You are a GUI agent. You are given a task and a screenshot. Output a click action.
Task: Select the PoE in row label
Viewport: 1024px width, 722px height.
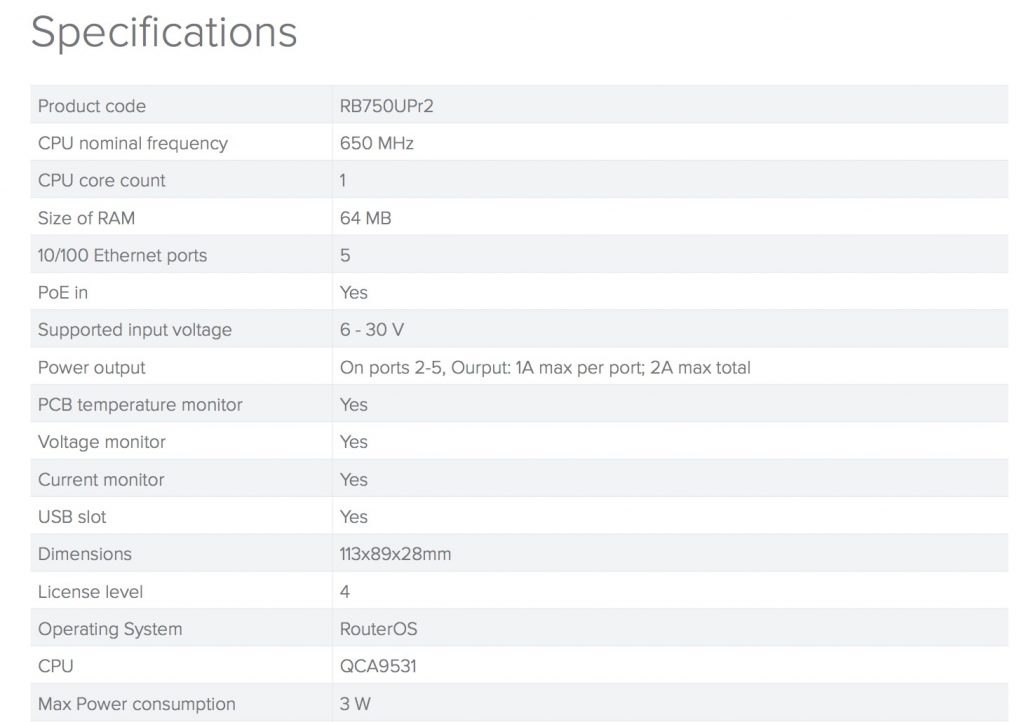pyautogui.click(x=63, y=293)
